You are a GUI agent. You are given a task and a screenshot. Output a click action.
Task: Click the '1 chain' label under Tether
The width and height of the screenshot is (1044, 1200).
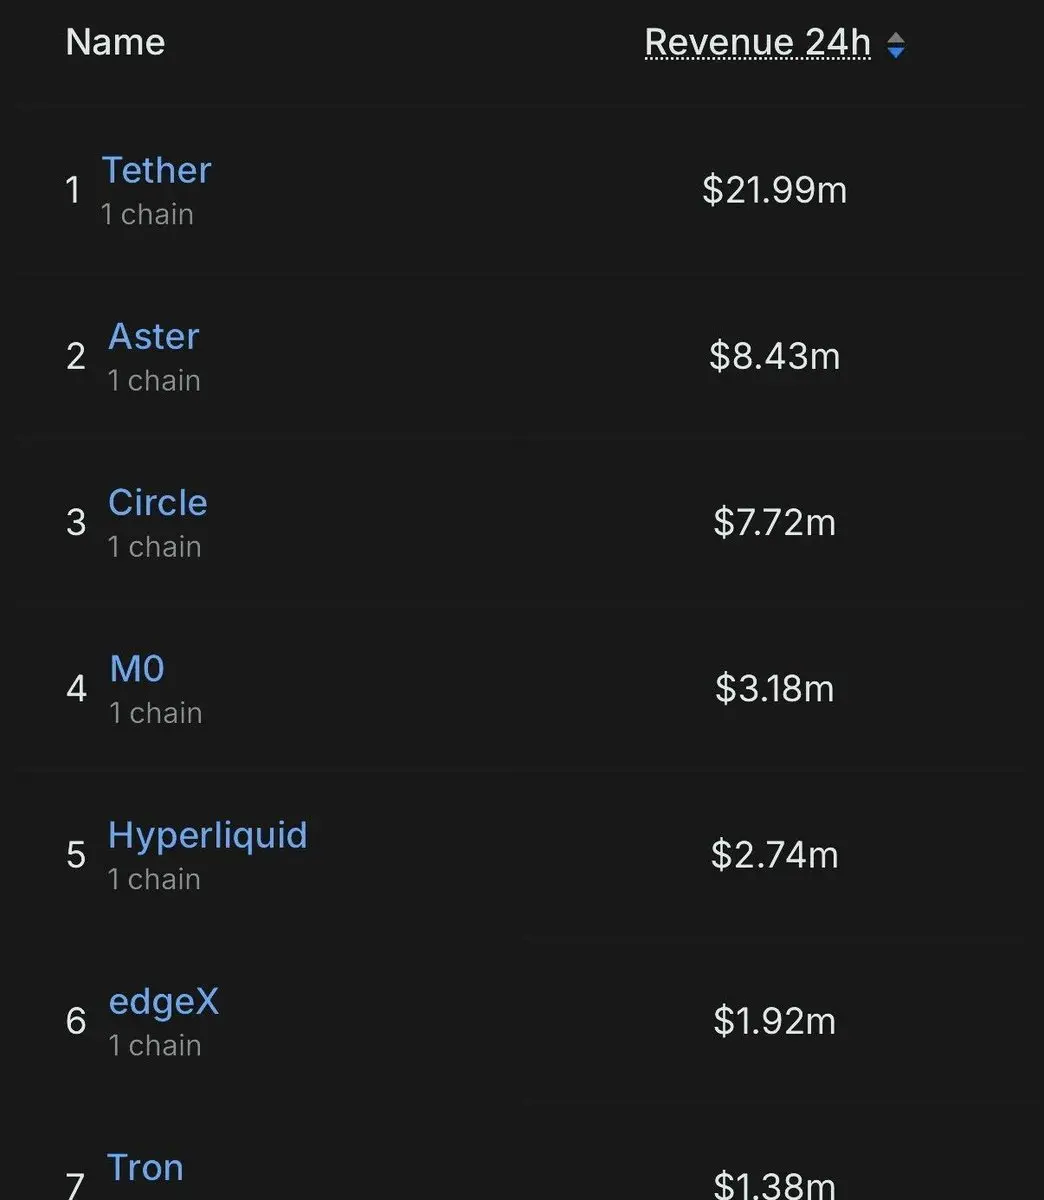pyautogui.click(x=147, y=214)
